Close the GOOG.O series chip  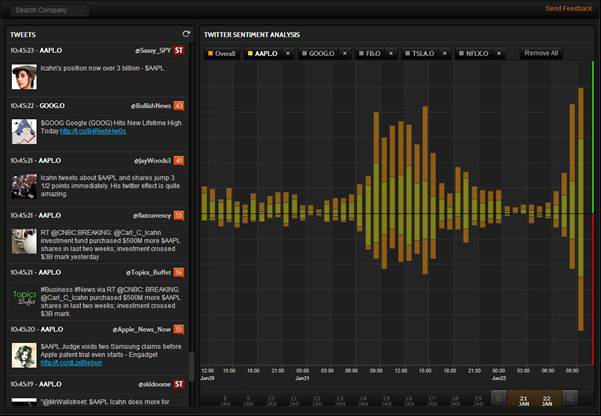tap(345, 53)
